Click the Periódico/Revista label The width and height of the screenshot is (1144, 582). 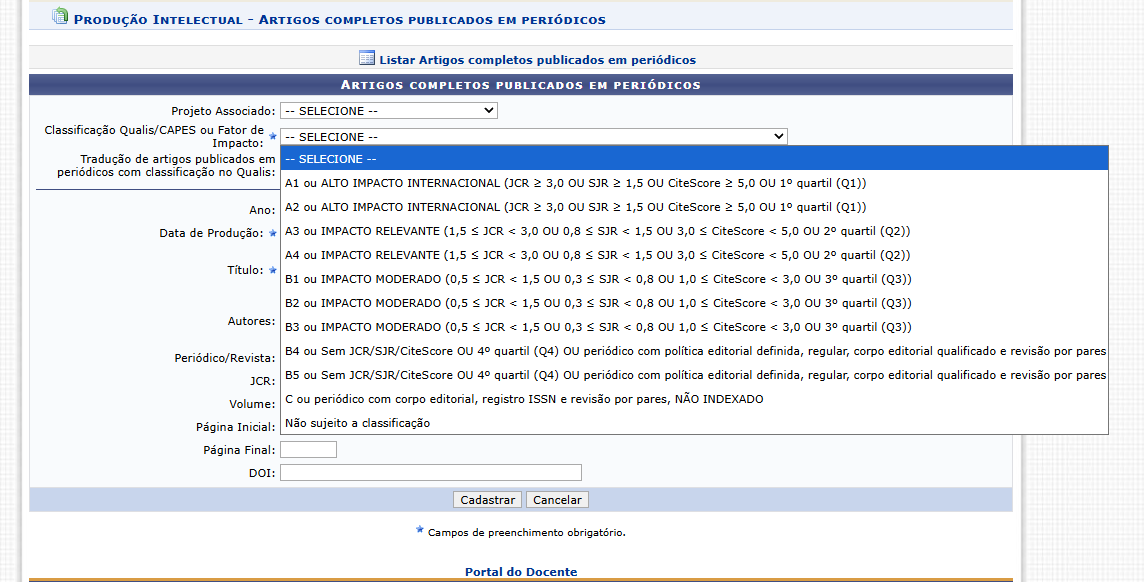tap(225, 358)
